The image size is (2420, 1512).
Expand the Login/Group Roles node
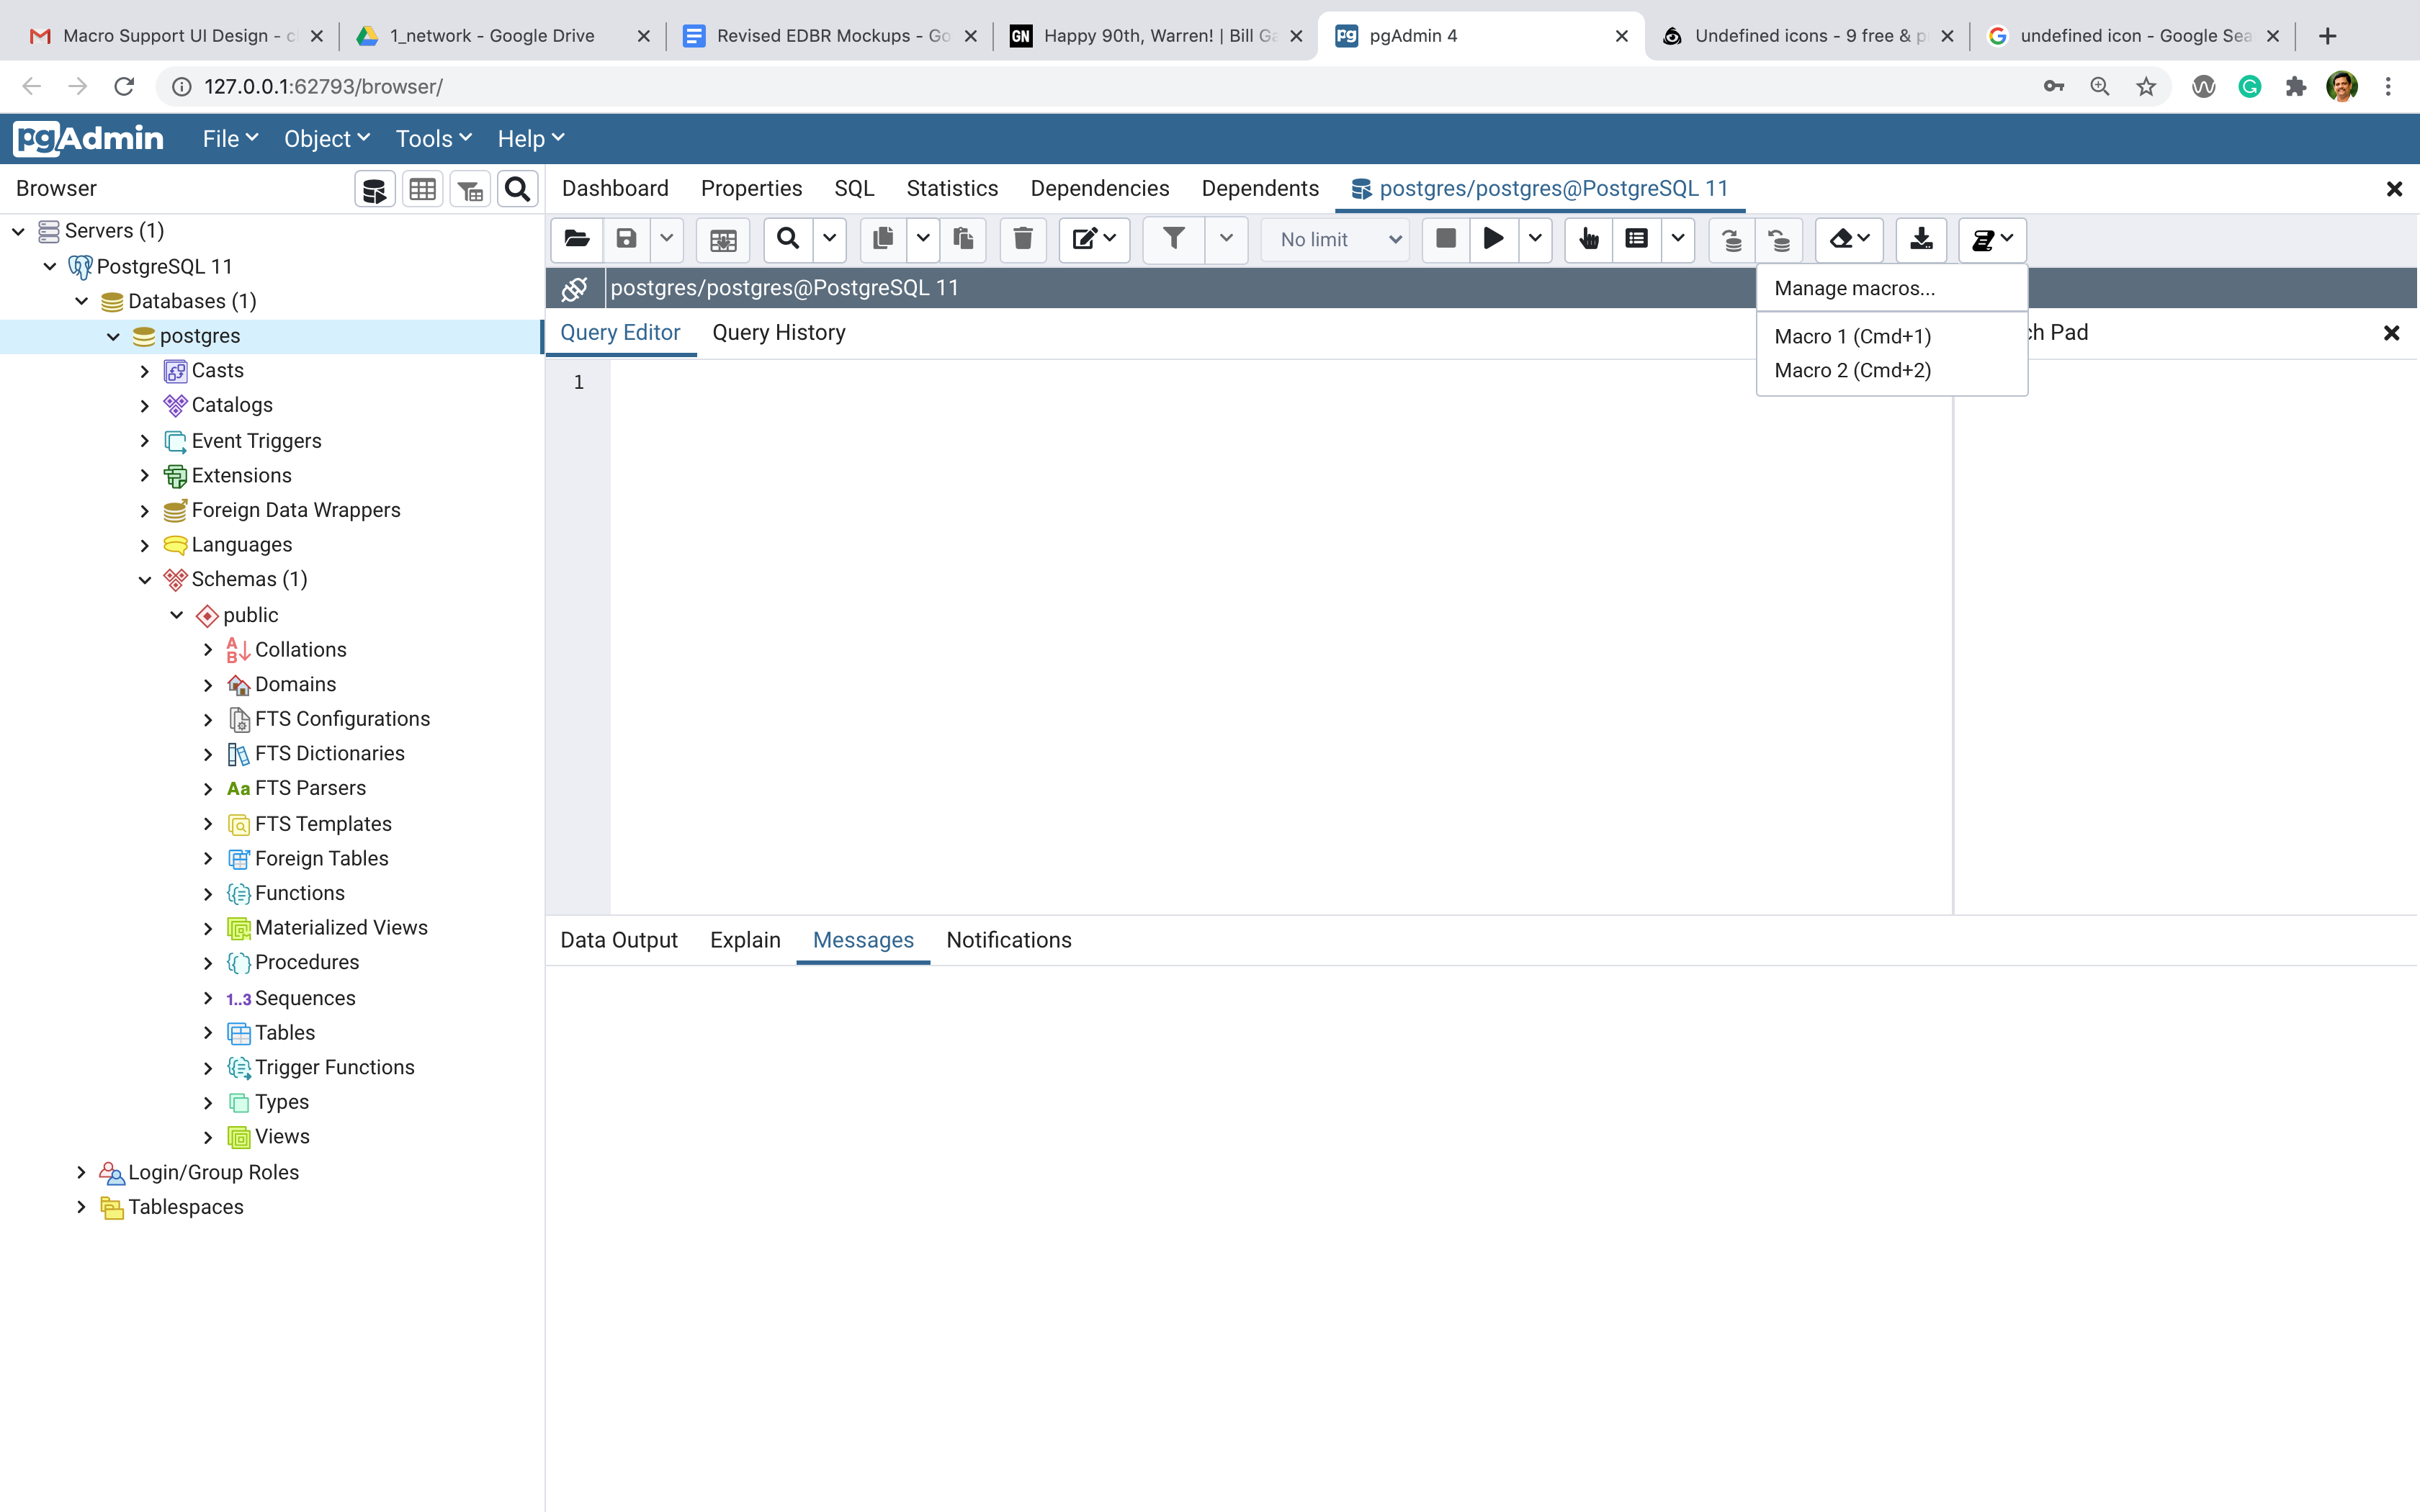(x=82, y=1172)
